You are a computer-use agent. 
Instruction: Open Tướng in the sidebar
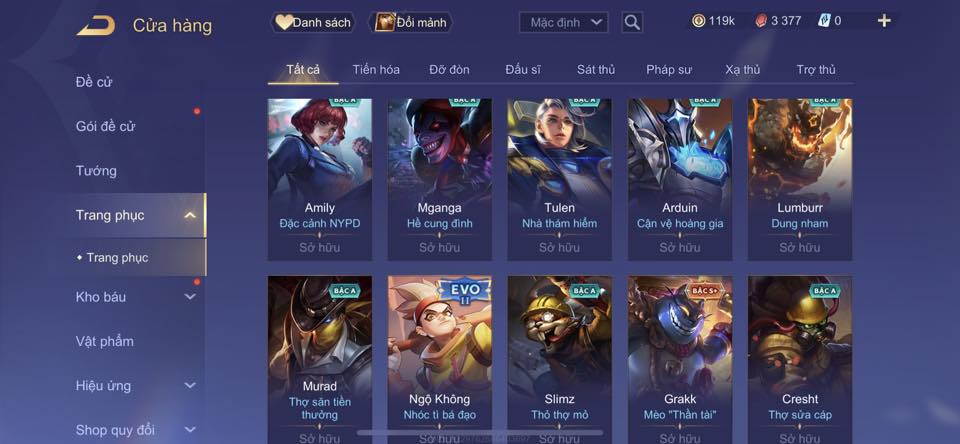point(96,170)
